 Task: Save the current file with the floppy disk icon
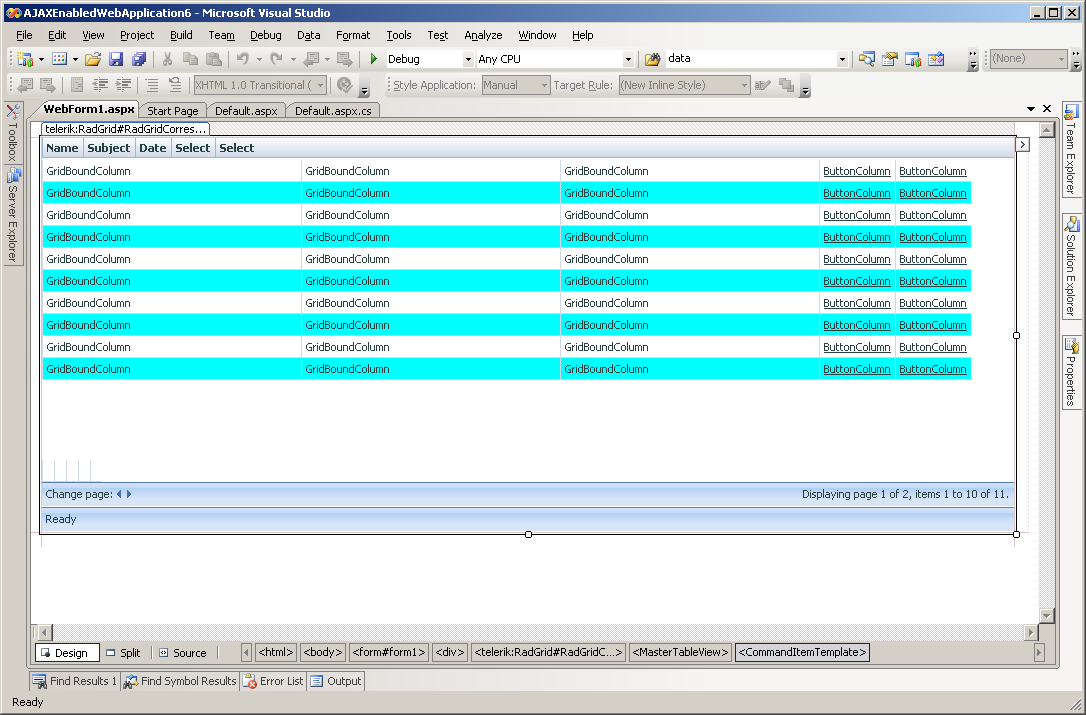116,59
